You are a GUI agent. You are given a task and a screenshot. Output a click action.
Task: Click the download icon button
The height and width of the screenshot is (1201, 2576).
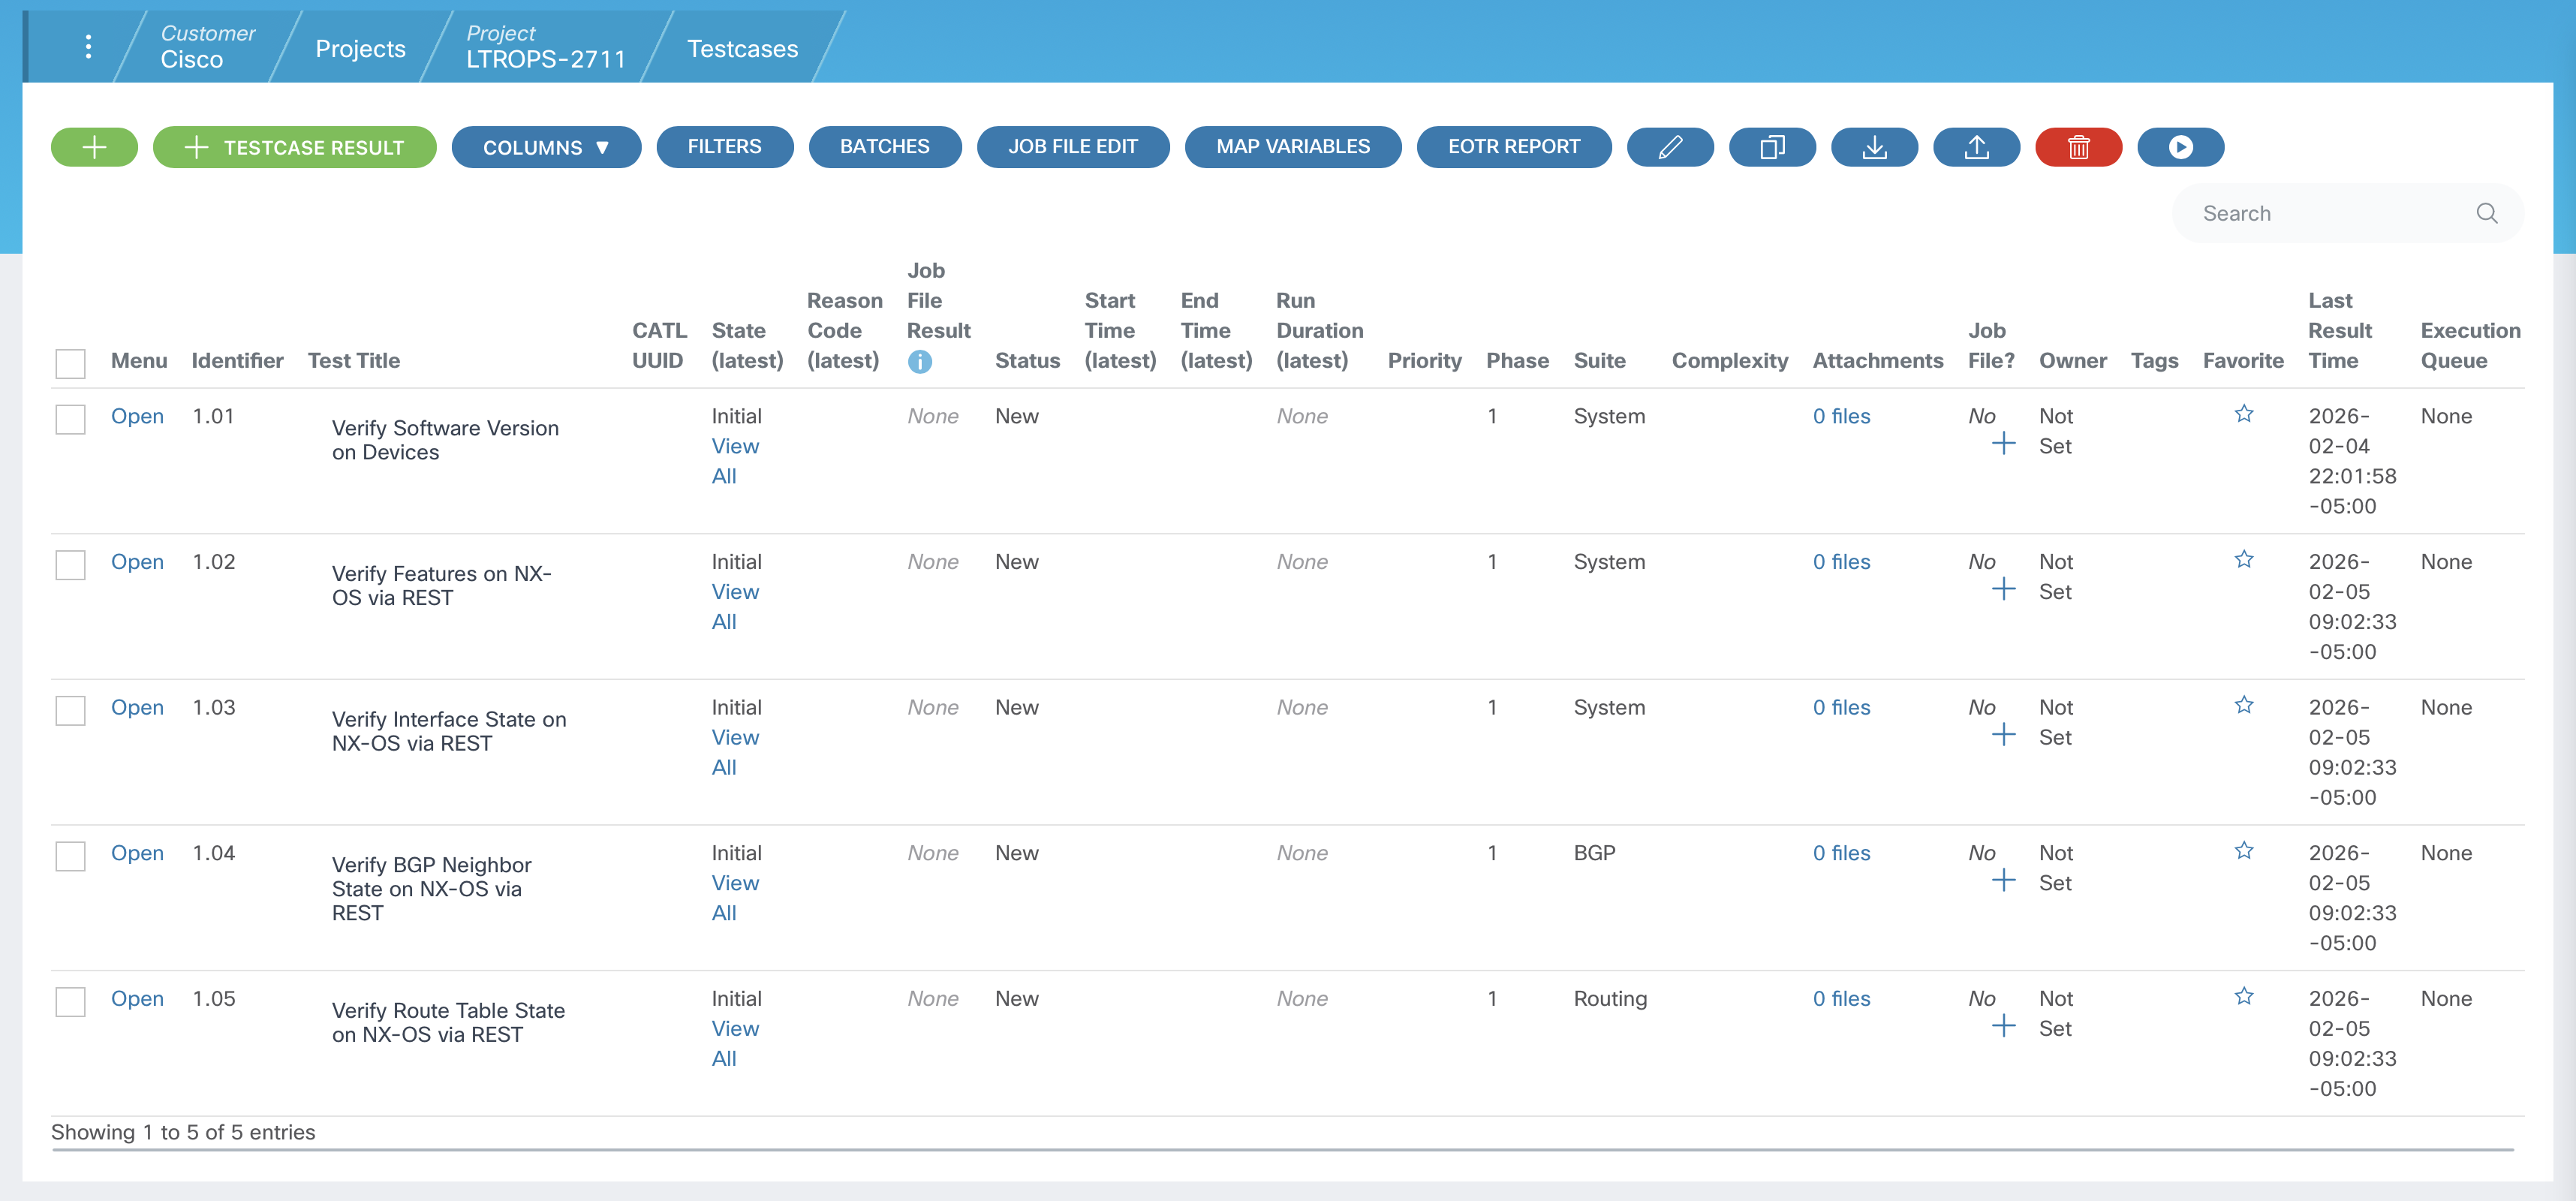coord(1874,147)
